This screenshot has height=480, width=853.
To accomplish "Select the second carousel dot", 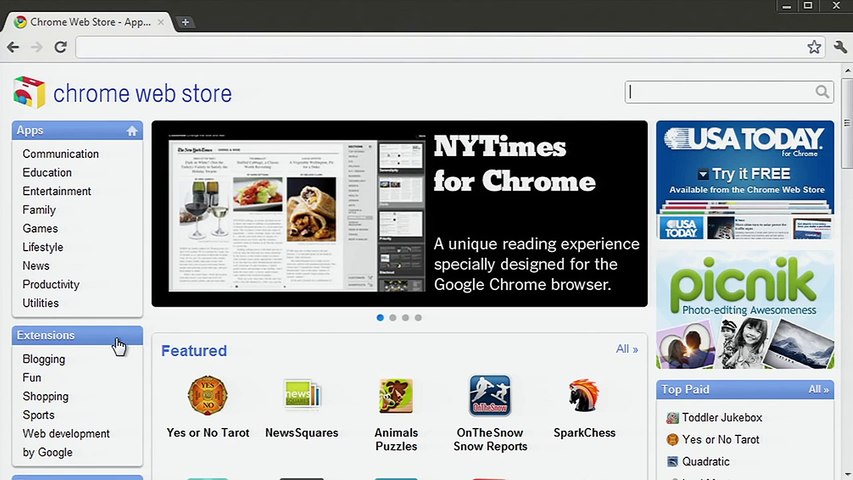I will tap(393, 318).
